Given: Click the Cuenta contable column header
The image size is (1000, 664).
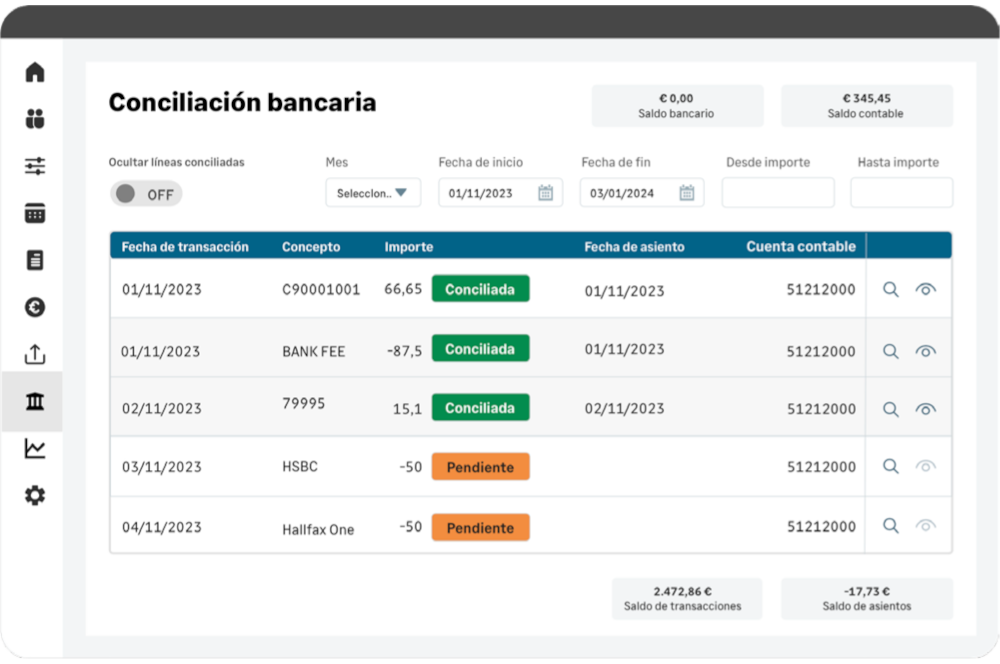Looking at the screenshot, I should (x=801, y=247).
